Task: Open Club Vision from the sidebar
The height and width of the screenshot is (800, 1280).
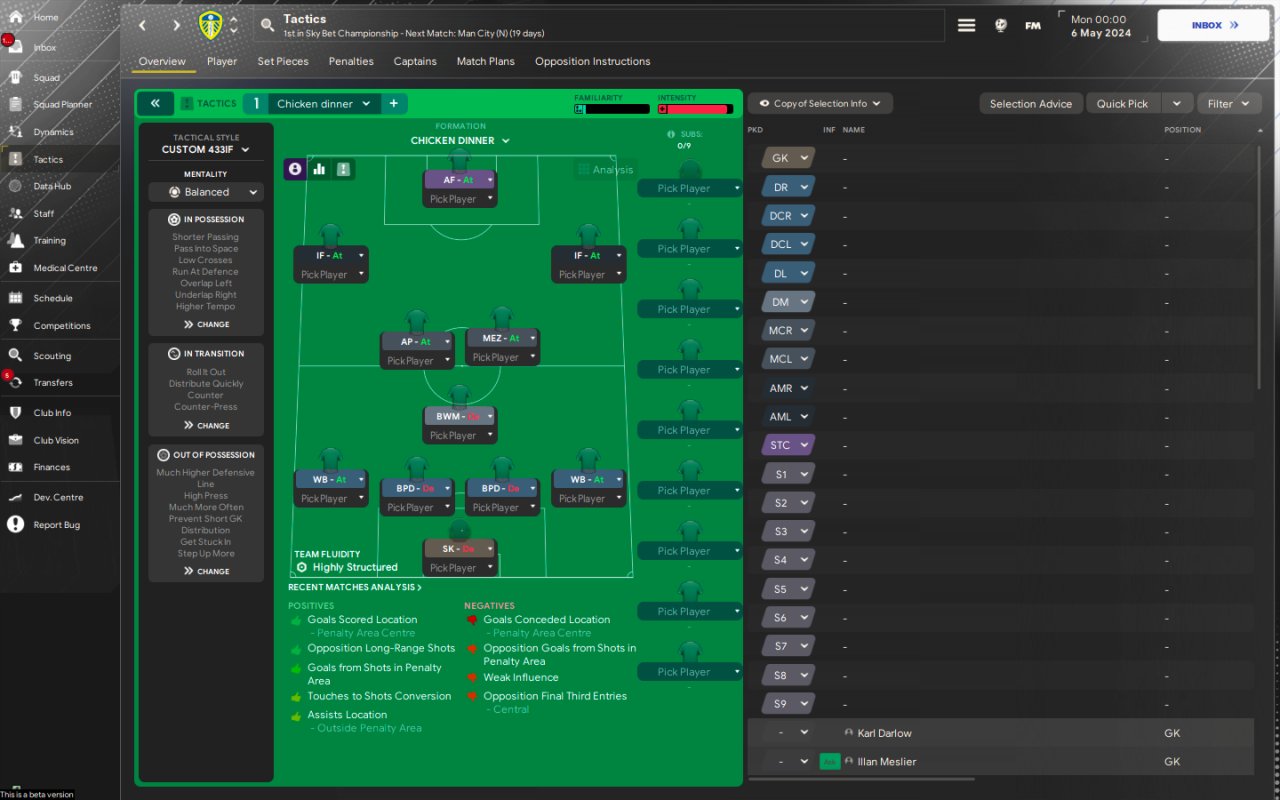Action: (55, 440)
